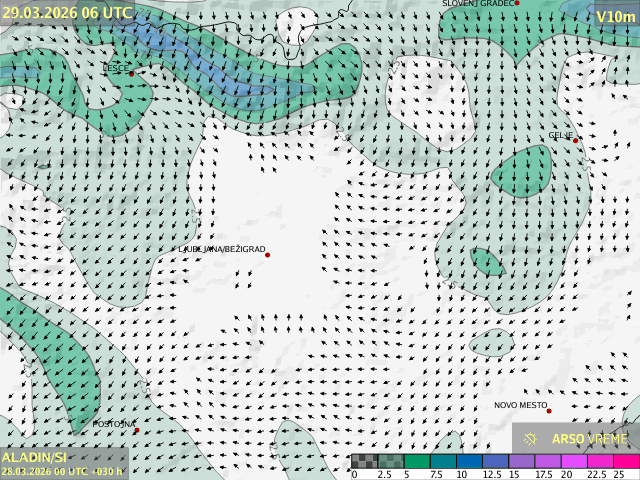Screen dimensions: 640x480
Task: Click the Ljubljana/Bežigrad station red dot
Action: [x=267, y=255]
